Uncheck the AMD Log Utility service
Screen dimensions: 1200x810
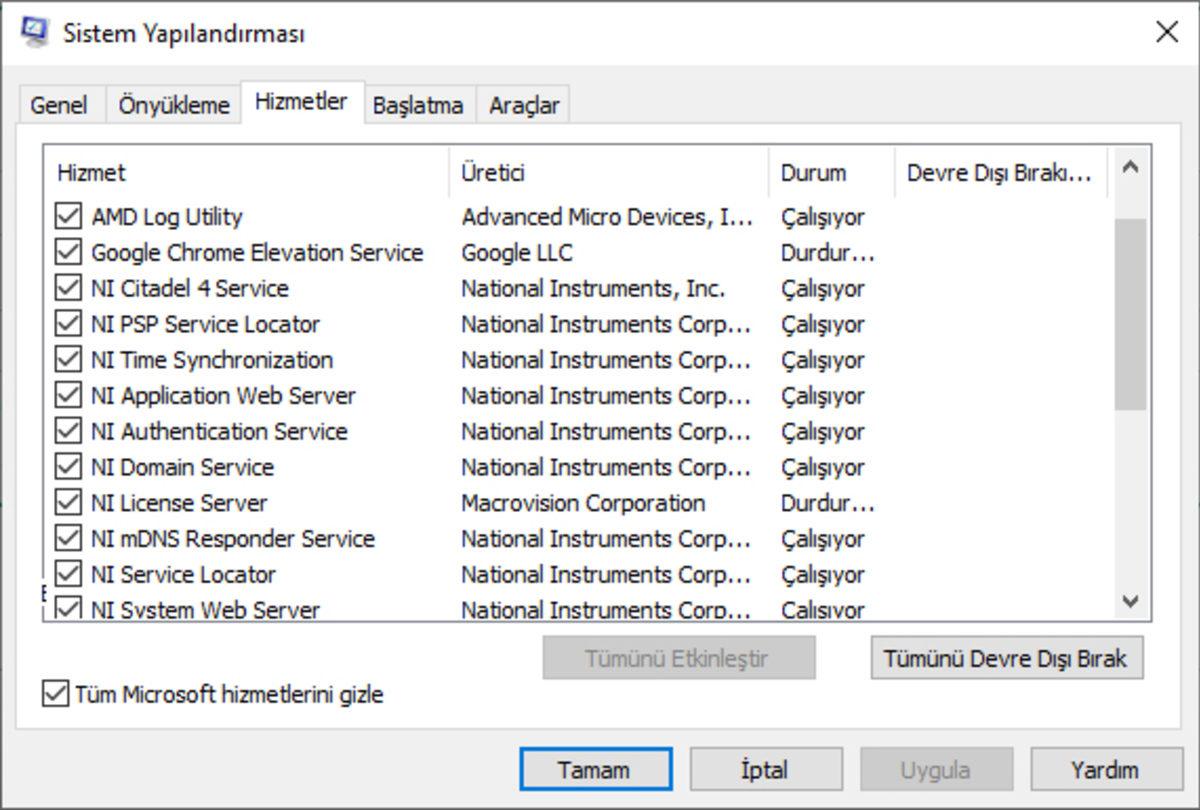point(64,217)
